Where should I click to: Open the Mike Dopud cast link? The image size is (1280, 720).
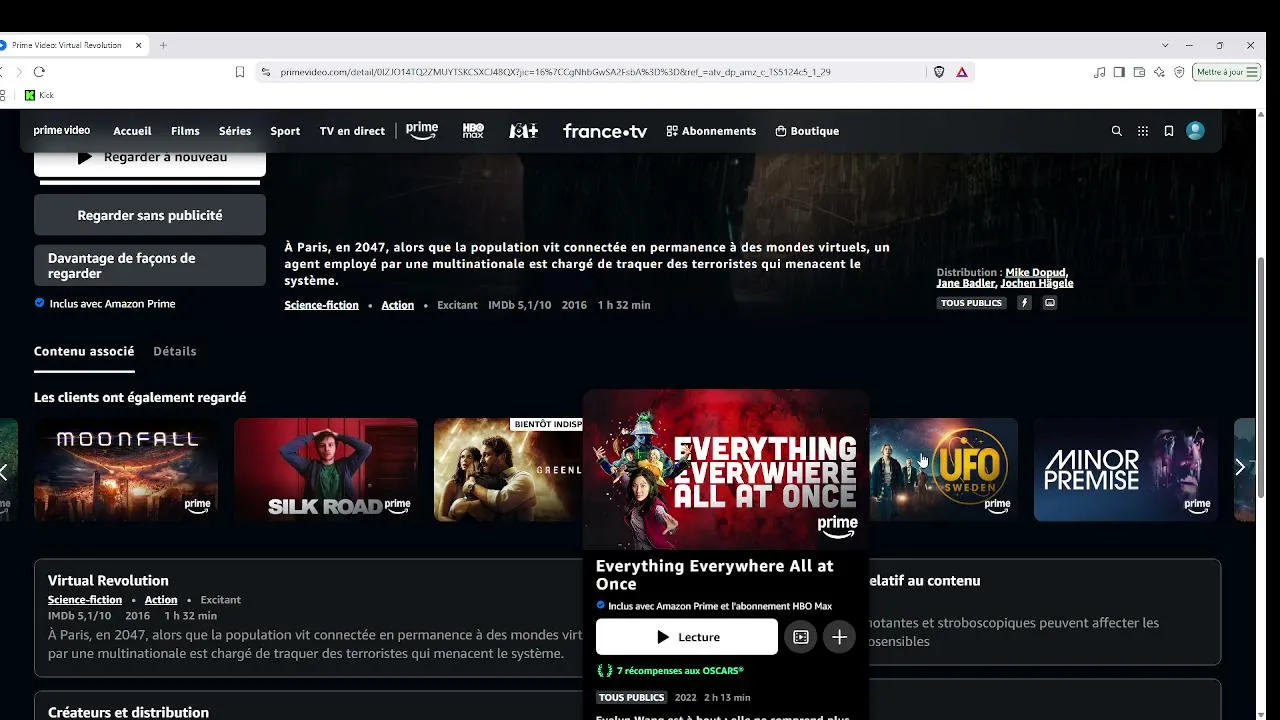click(1036, 272)
